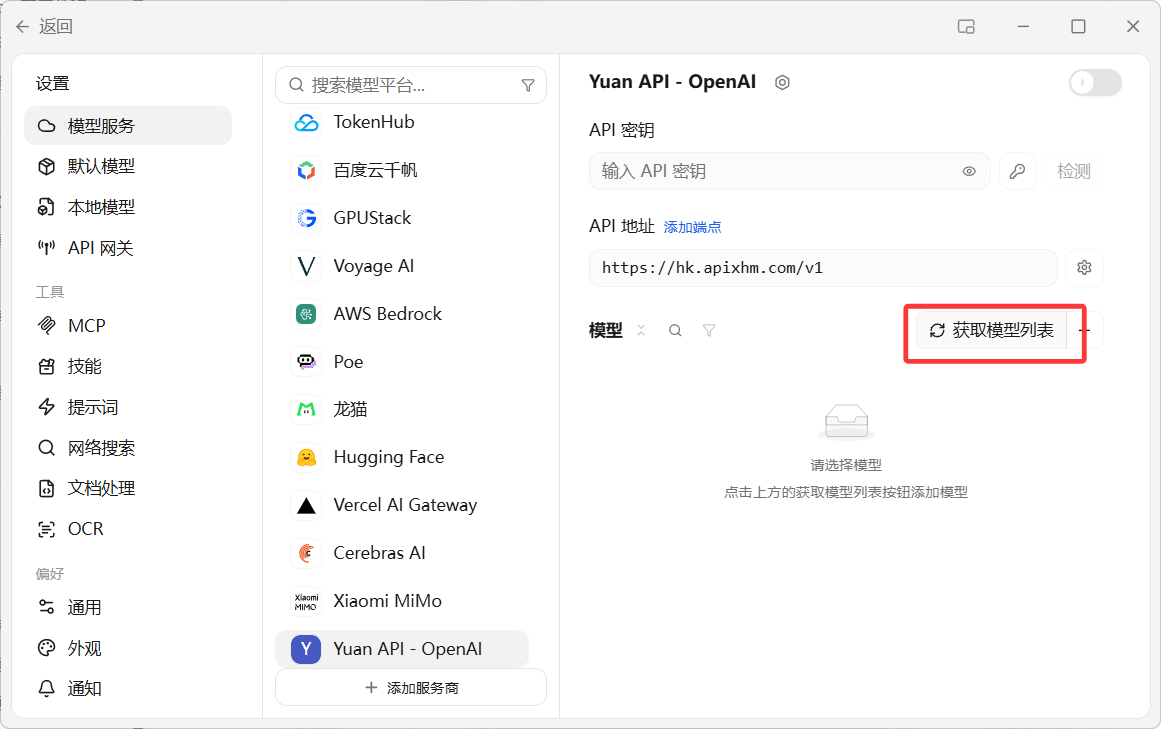Click the picture-in-picture window icon in title bar
This screenshot has width=1161, height=729.
966,27
